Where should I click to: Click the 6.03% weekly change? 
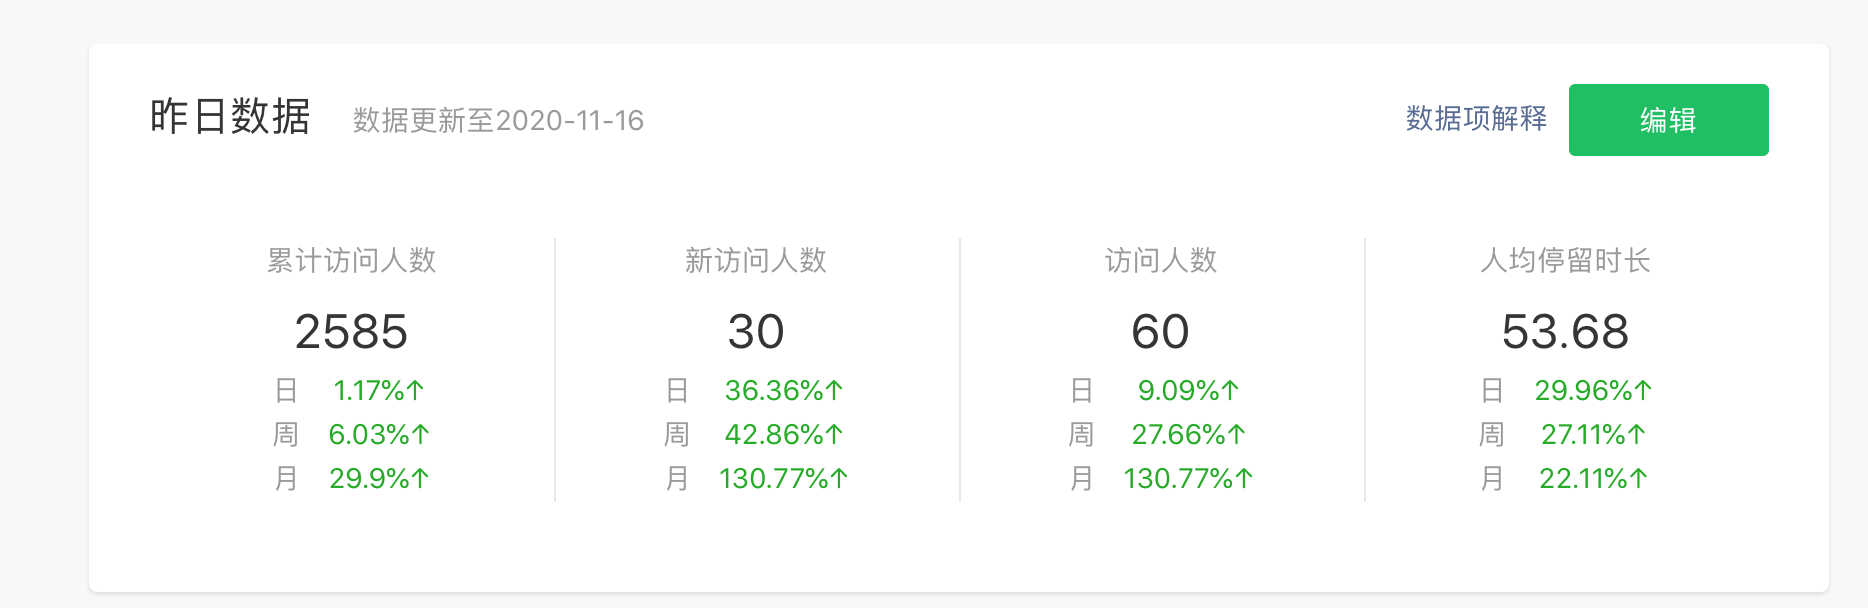pos(379,435)
